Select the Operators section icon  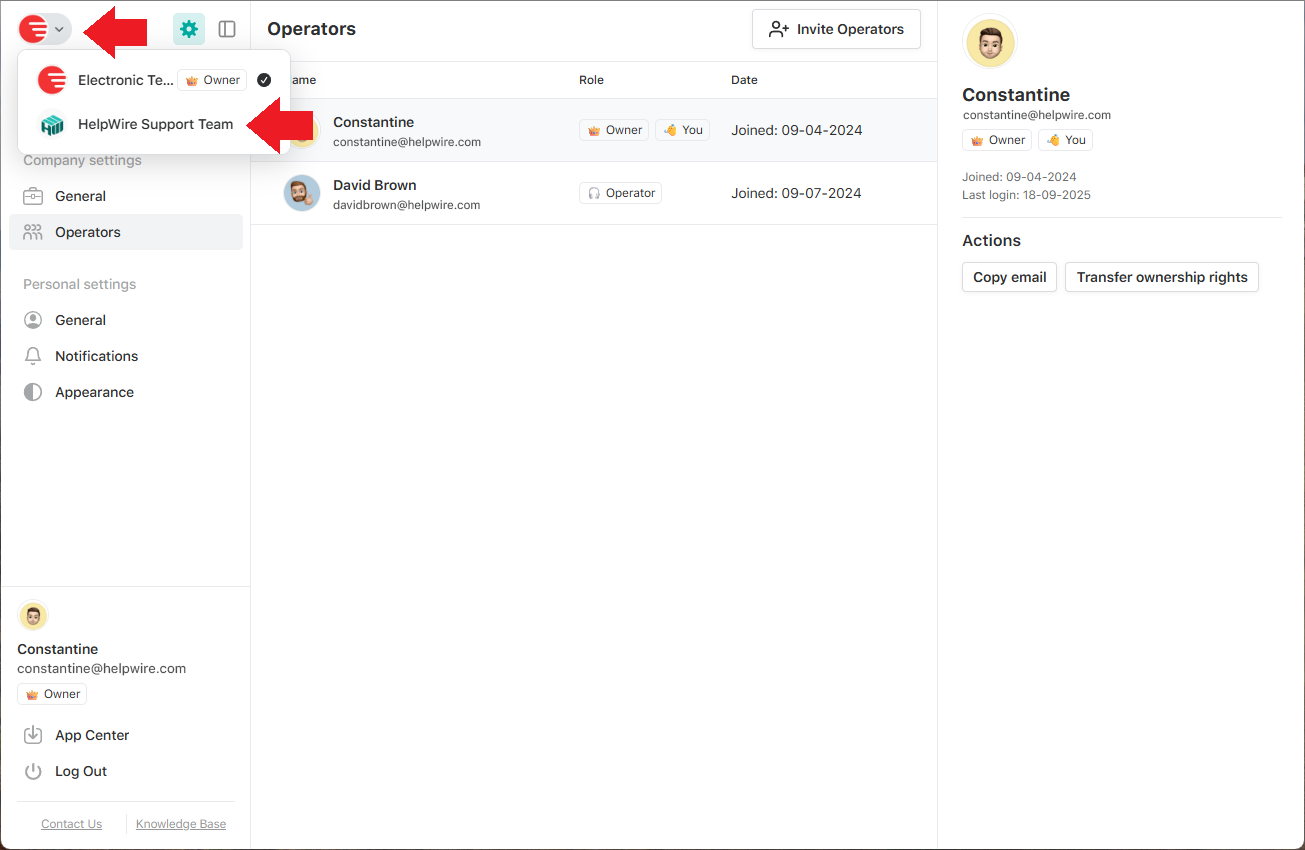point(34,231)
